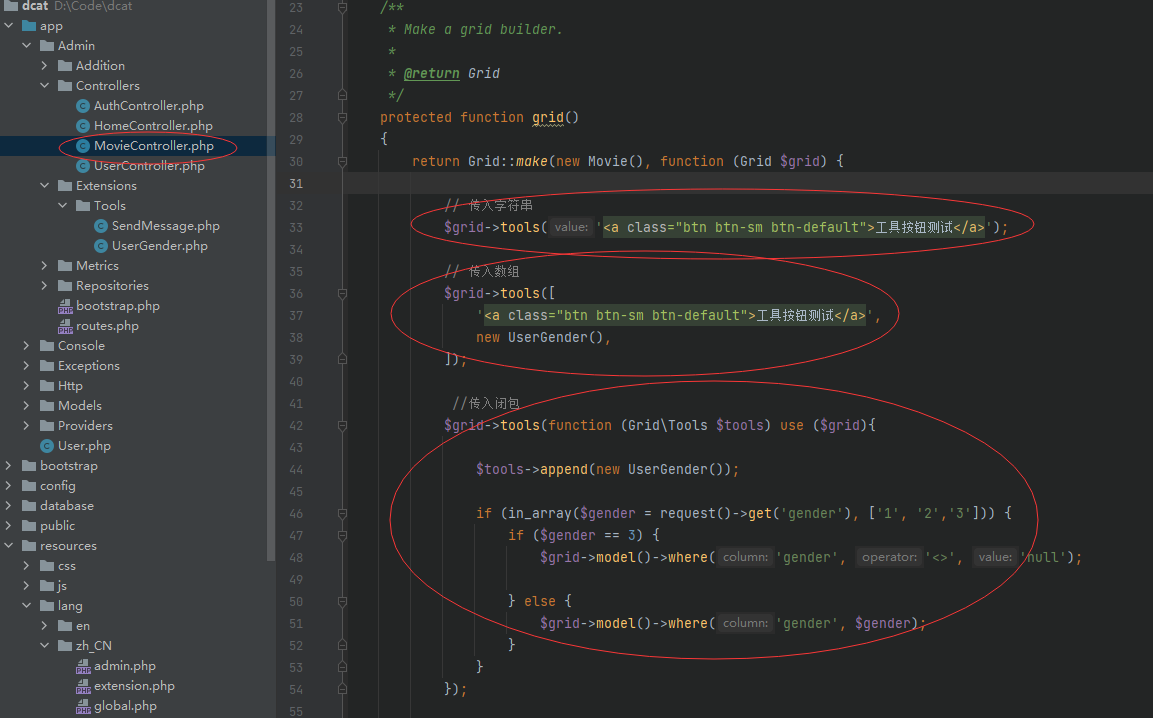1153x718 pixels.
Task: Click the MovieController.php class icon
Action: click(83, 146)
